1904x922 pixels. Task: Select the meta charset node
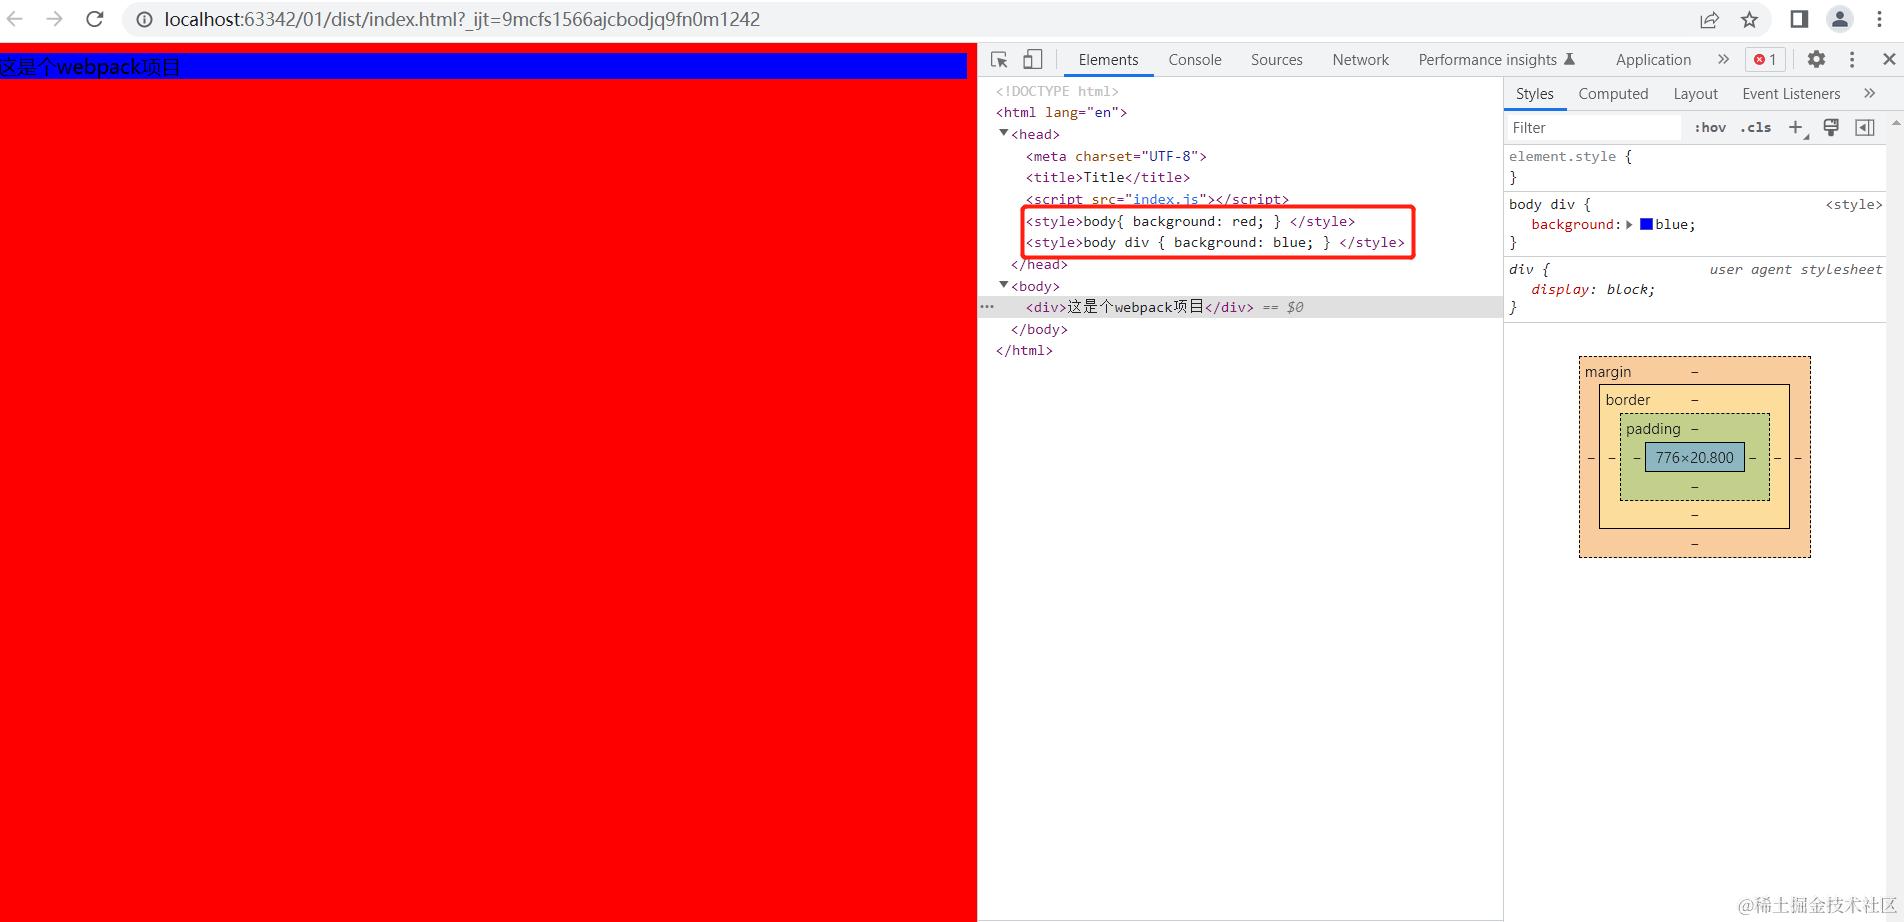tap(1116, 156)
